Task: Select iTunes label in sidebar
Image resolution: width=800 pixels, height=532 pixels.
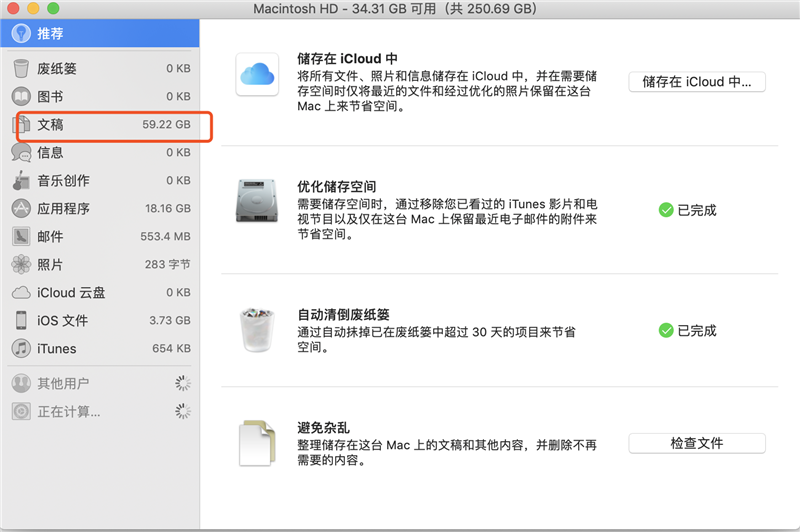Action: coord(57,349)
